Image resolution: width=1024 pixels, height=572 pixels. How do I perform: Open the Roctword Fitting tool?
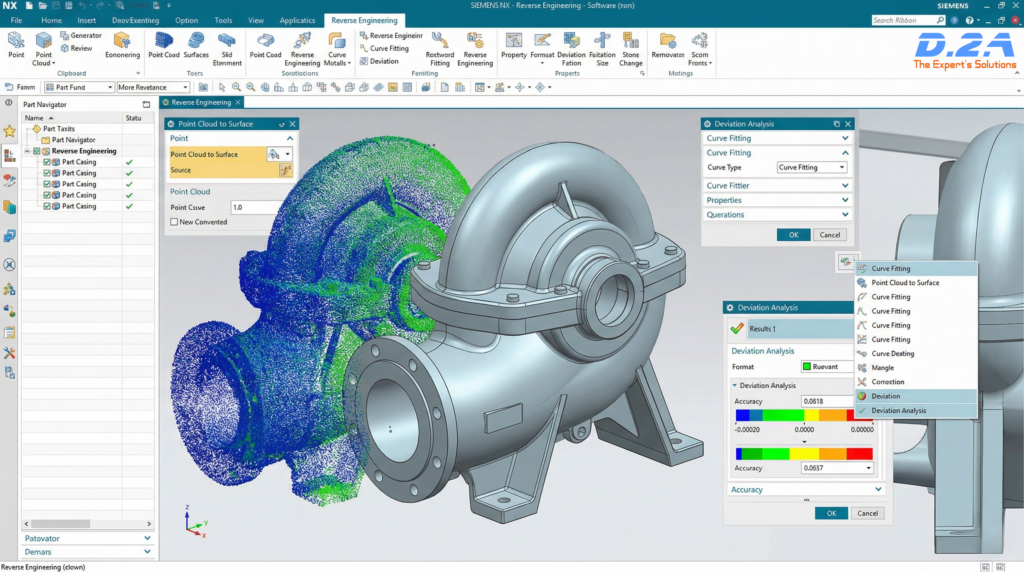[x=440, y=49]
